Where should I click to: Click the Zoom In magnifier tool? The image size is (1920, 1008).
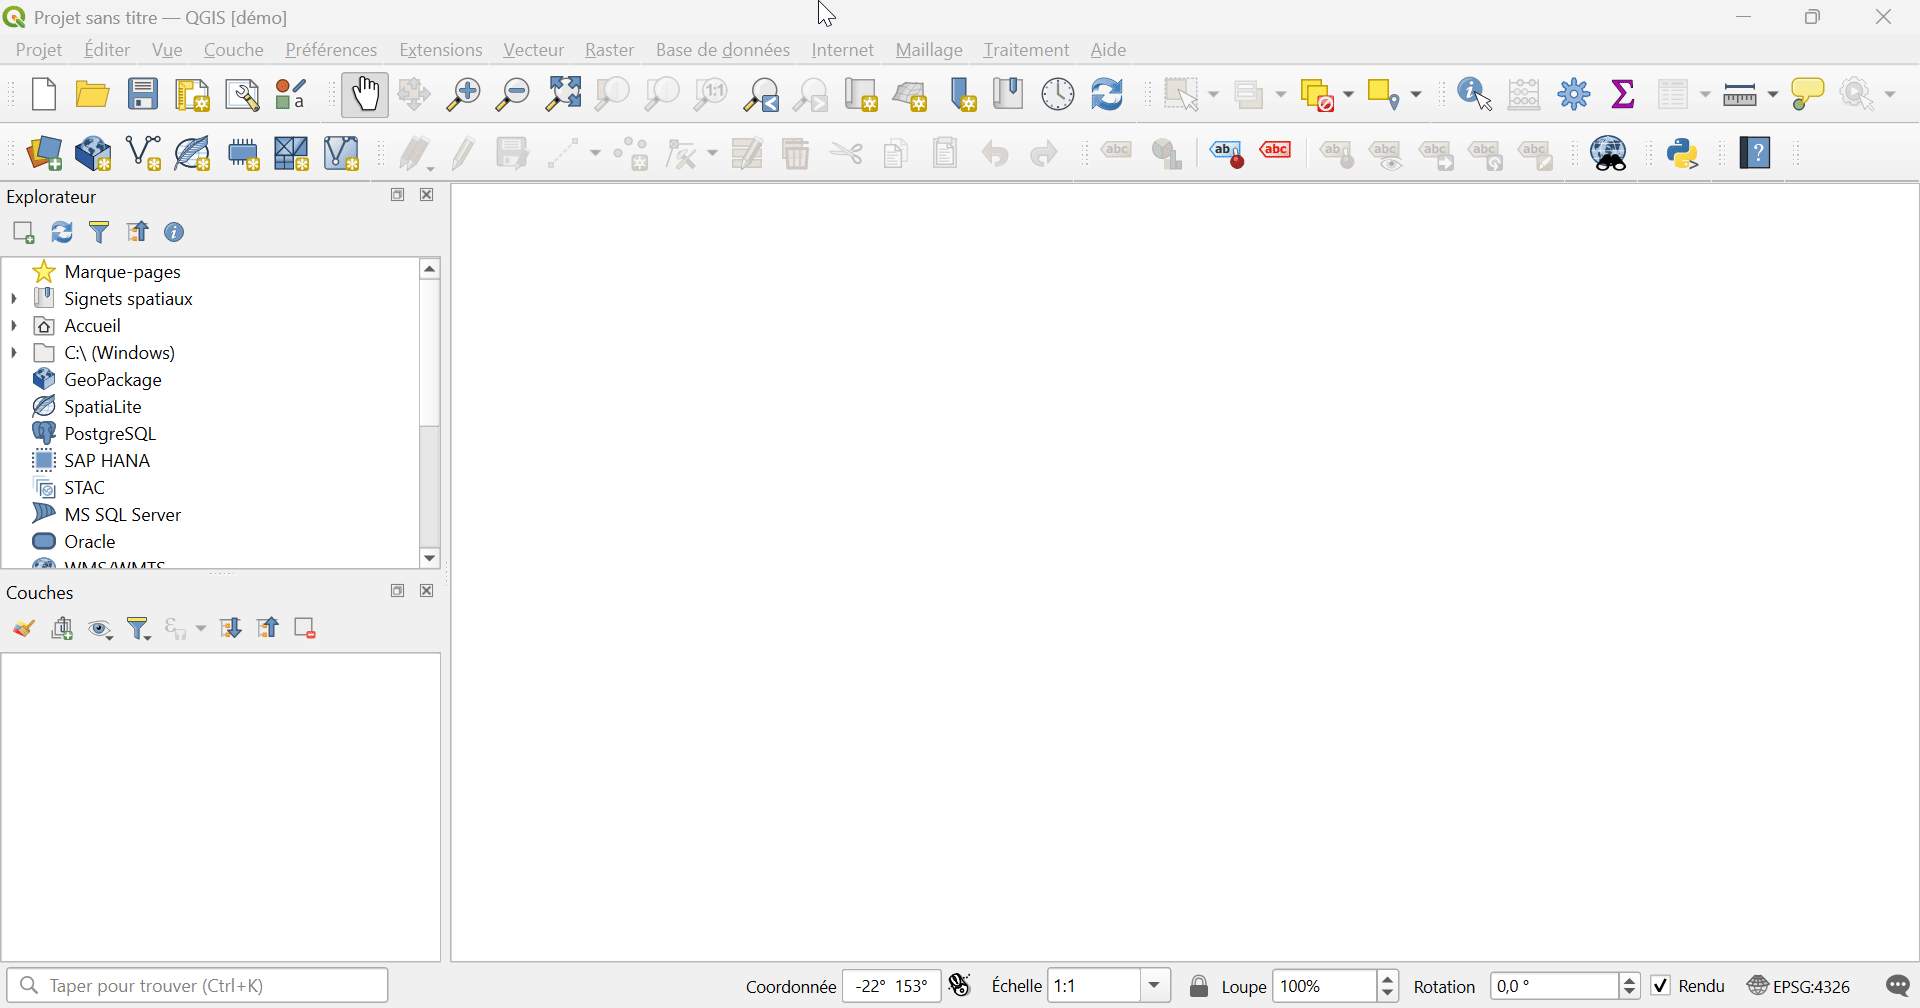click(x=463, y=94)
